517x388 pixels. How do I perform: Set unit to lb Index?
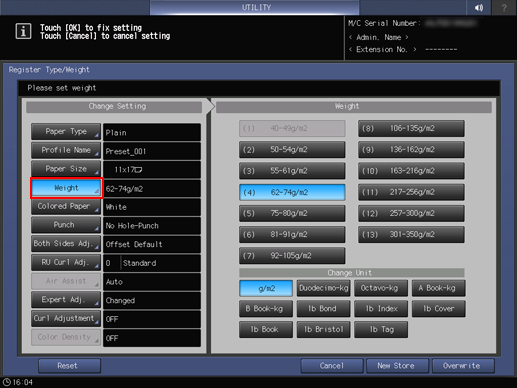tap(381, 309)
